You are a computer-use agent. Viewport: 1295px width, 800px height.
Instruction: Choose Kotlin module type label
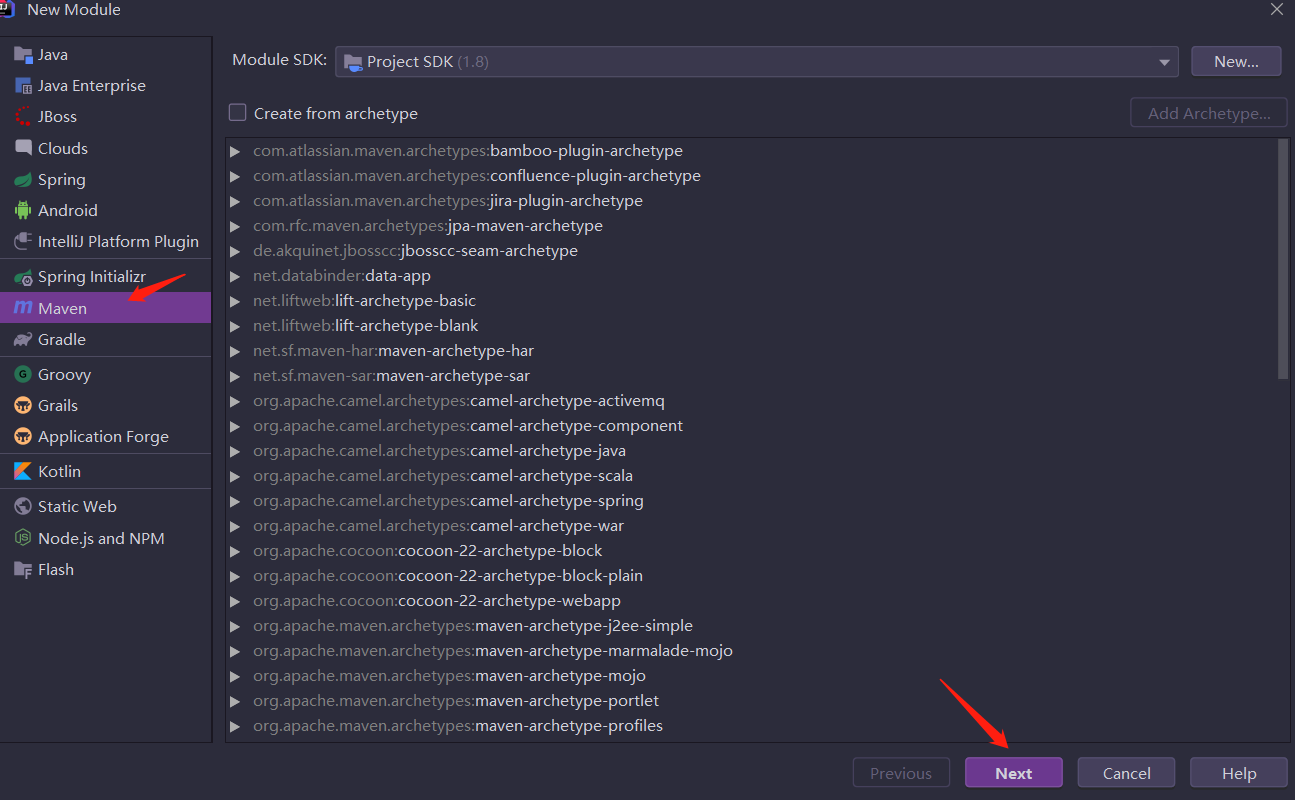(x=59, y=472)
